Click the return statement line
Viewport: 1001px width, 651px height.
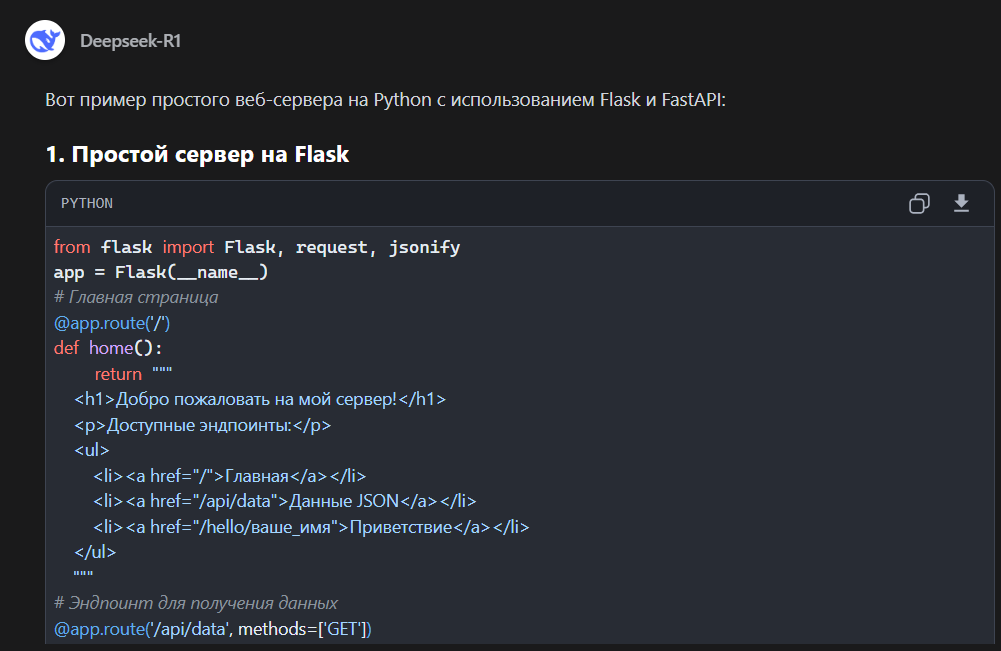(x=134, y=374)
